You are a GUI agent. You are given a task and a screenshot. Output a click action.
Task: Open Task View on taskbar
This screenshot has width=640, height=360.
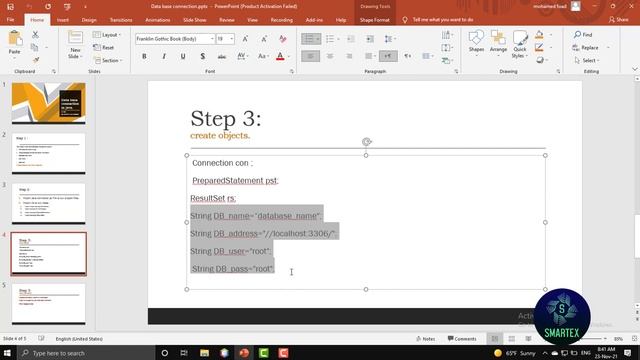tap(184, 353)
